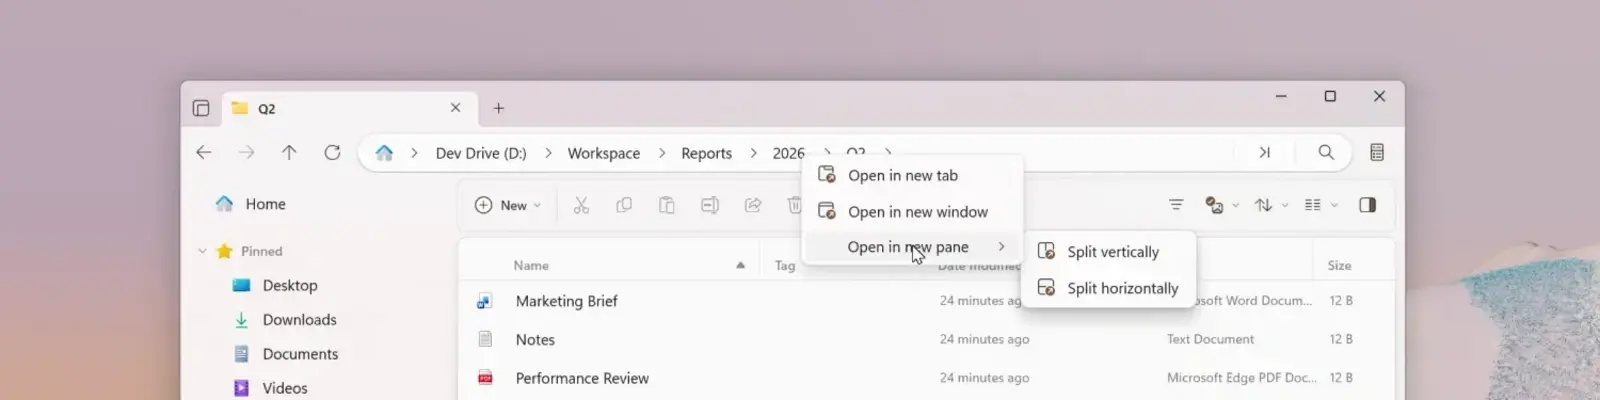Toggle the sidebar panel icon beside the Q2 tab
This screenshot has width=1600, height=400.
coord(201,108)
